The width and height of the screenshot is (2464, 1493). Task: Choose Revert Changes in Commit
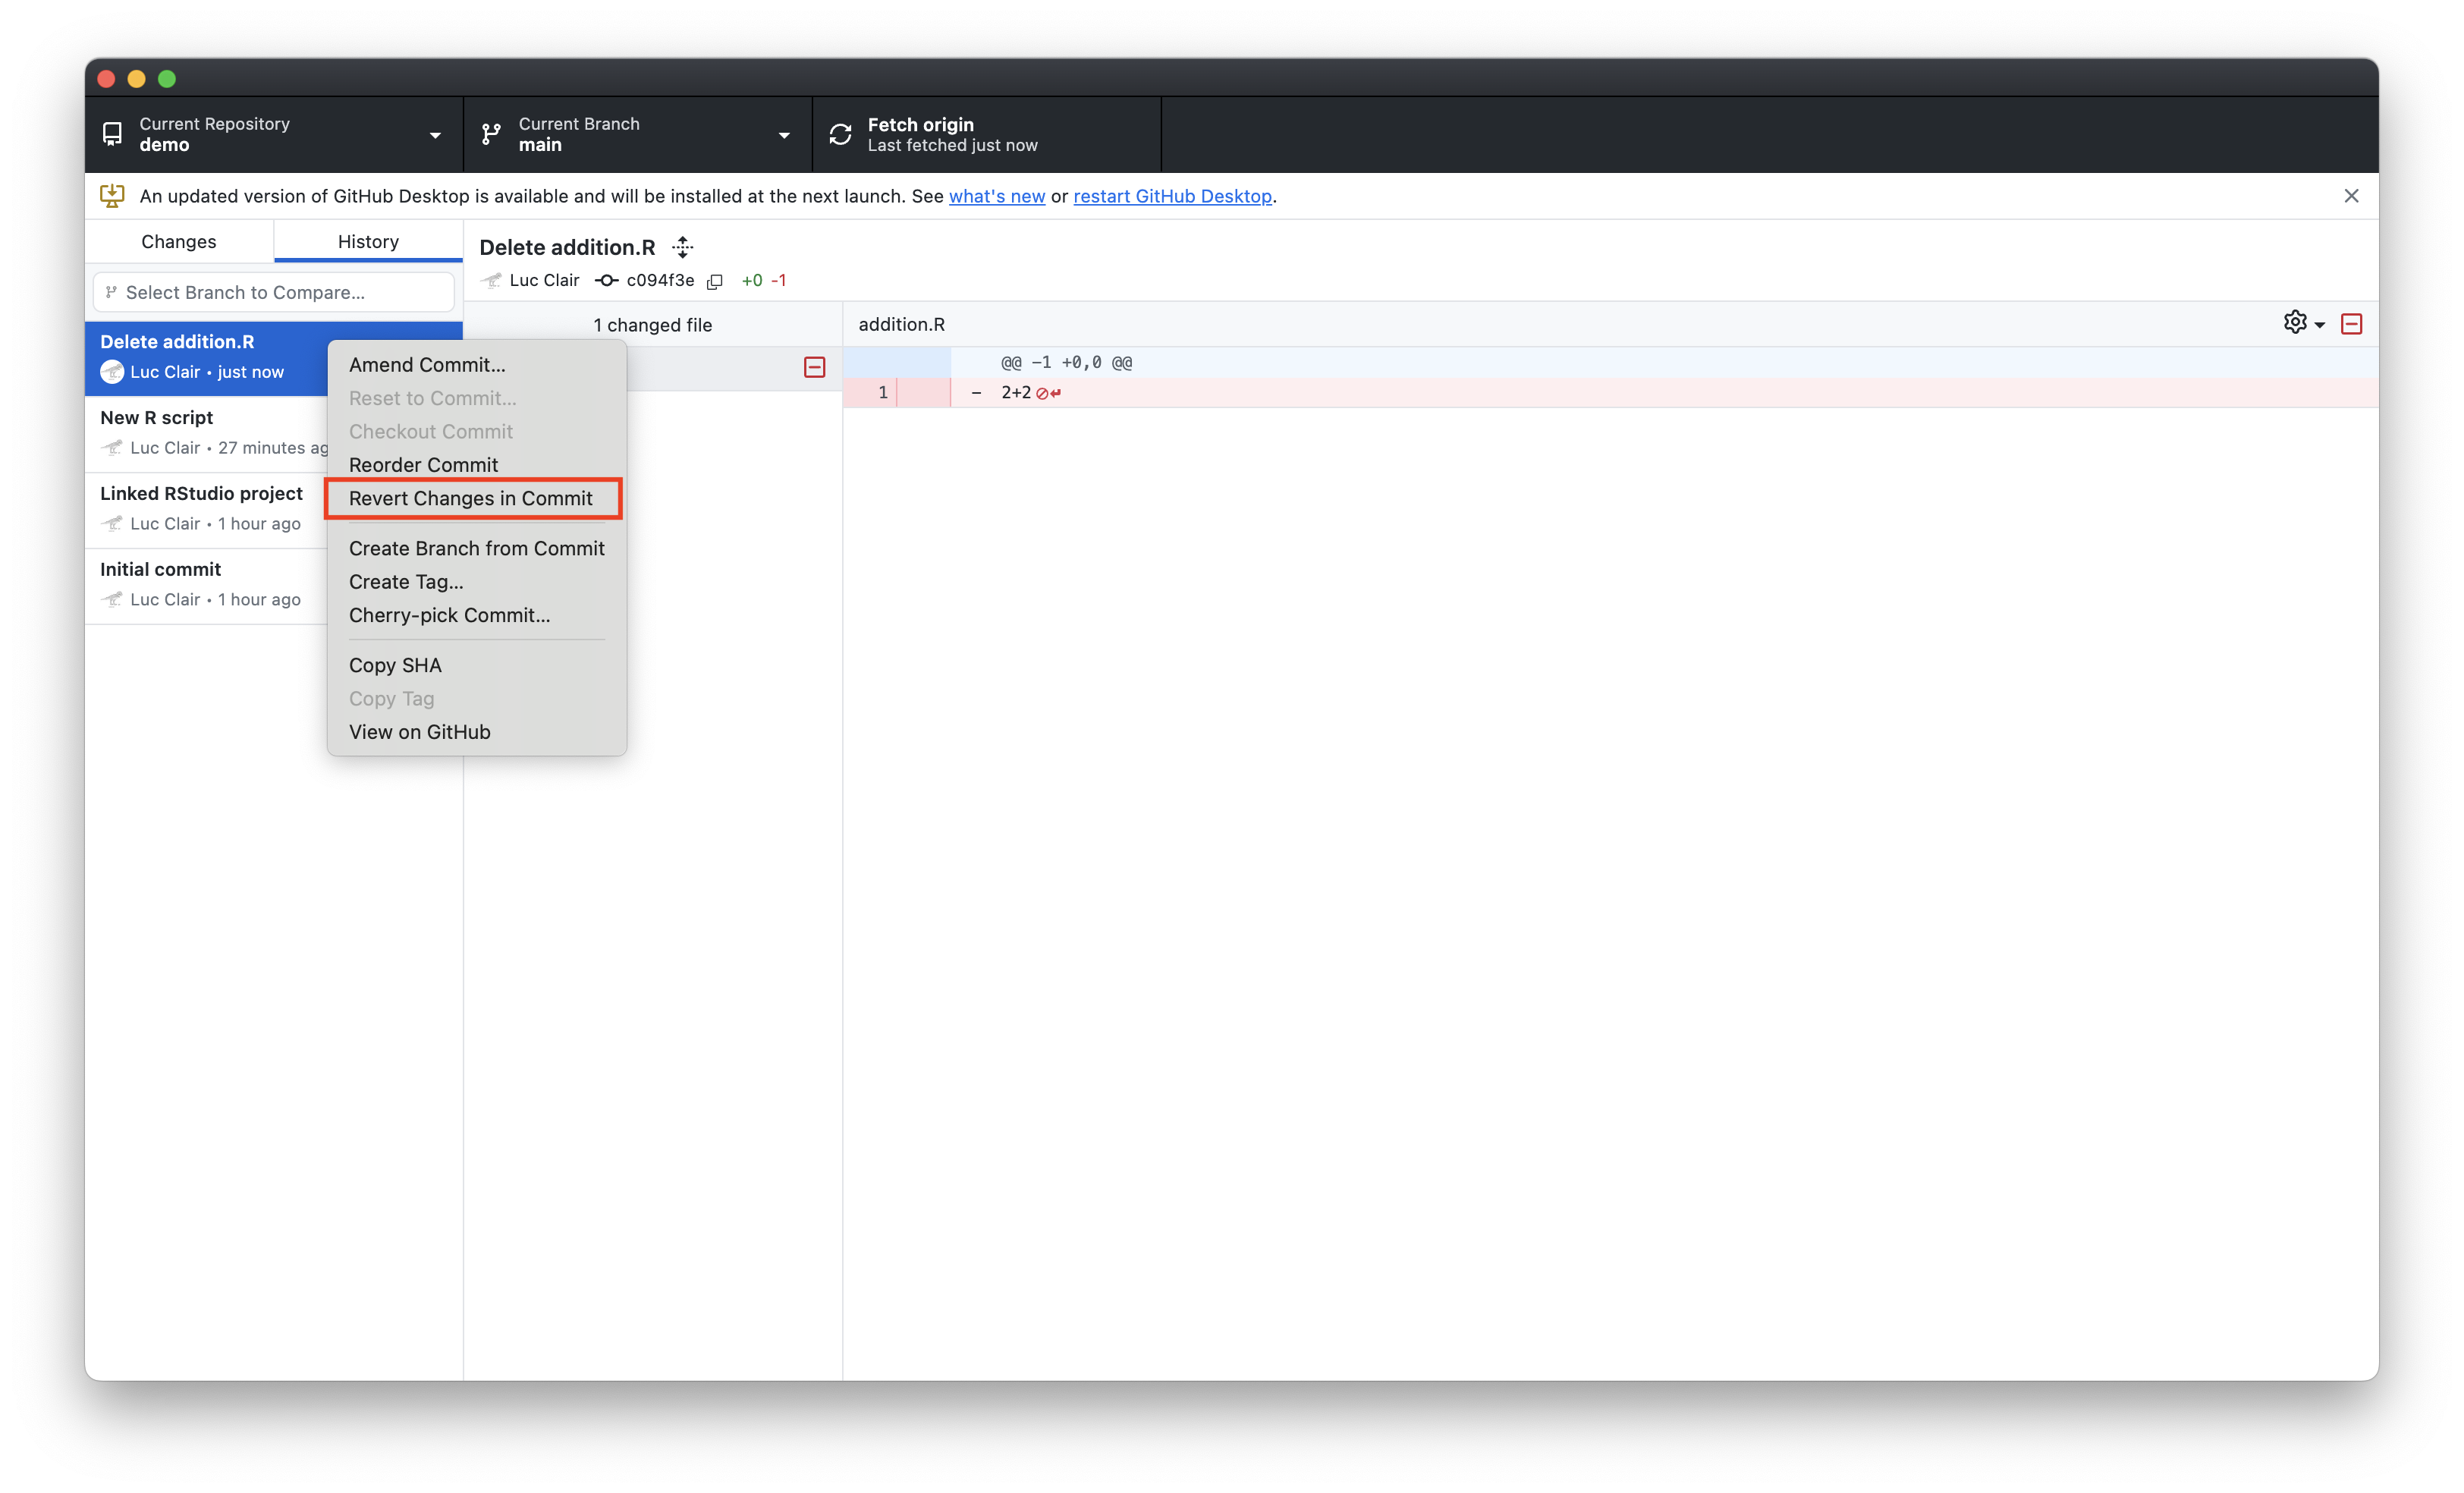coord(471,498)
